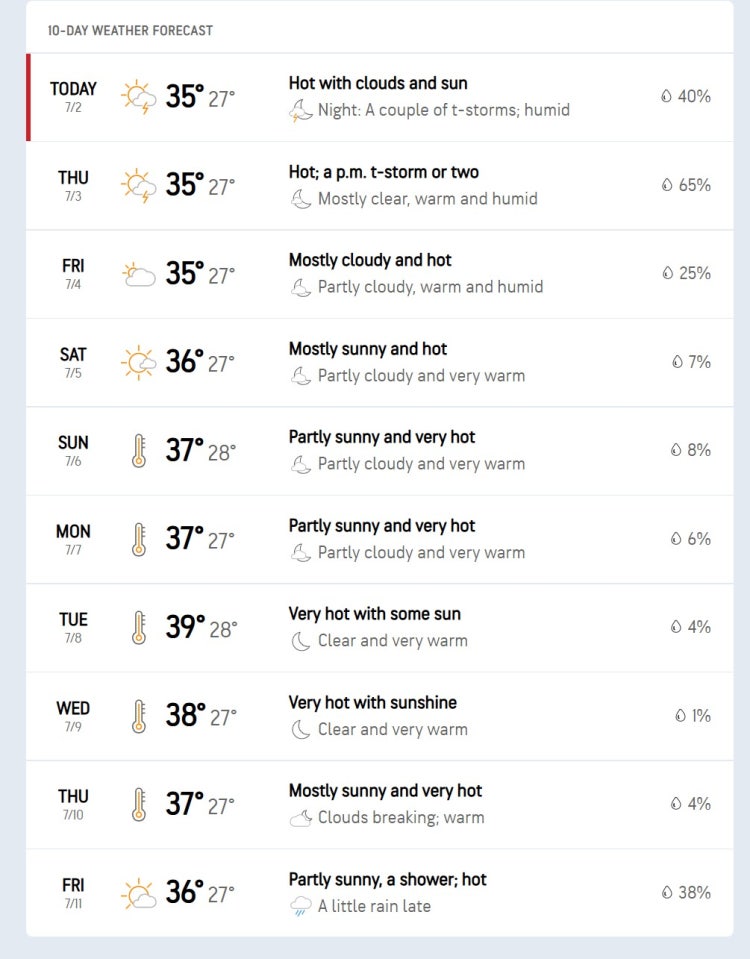Click Saturday 7/5 mostly sunny icon
Screen dimensions: 750x959
pyautogui.click(x=138, y=362)
